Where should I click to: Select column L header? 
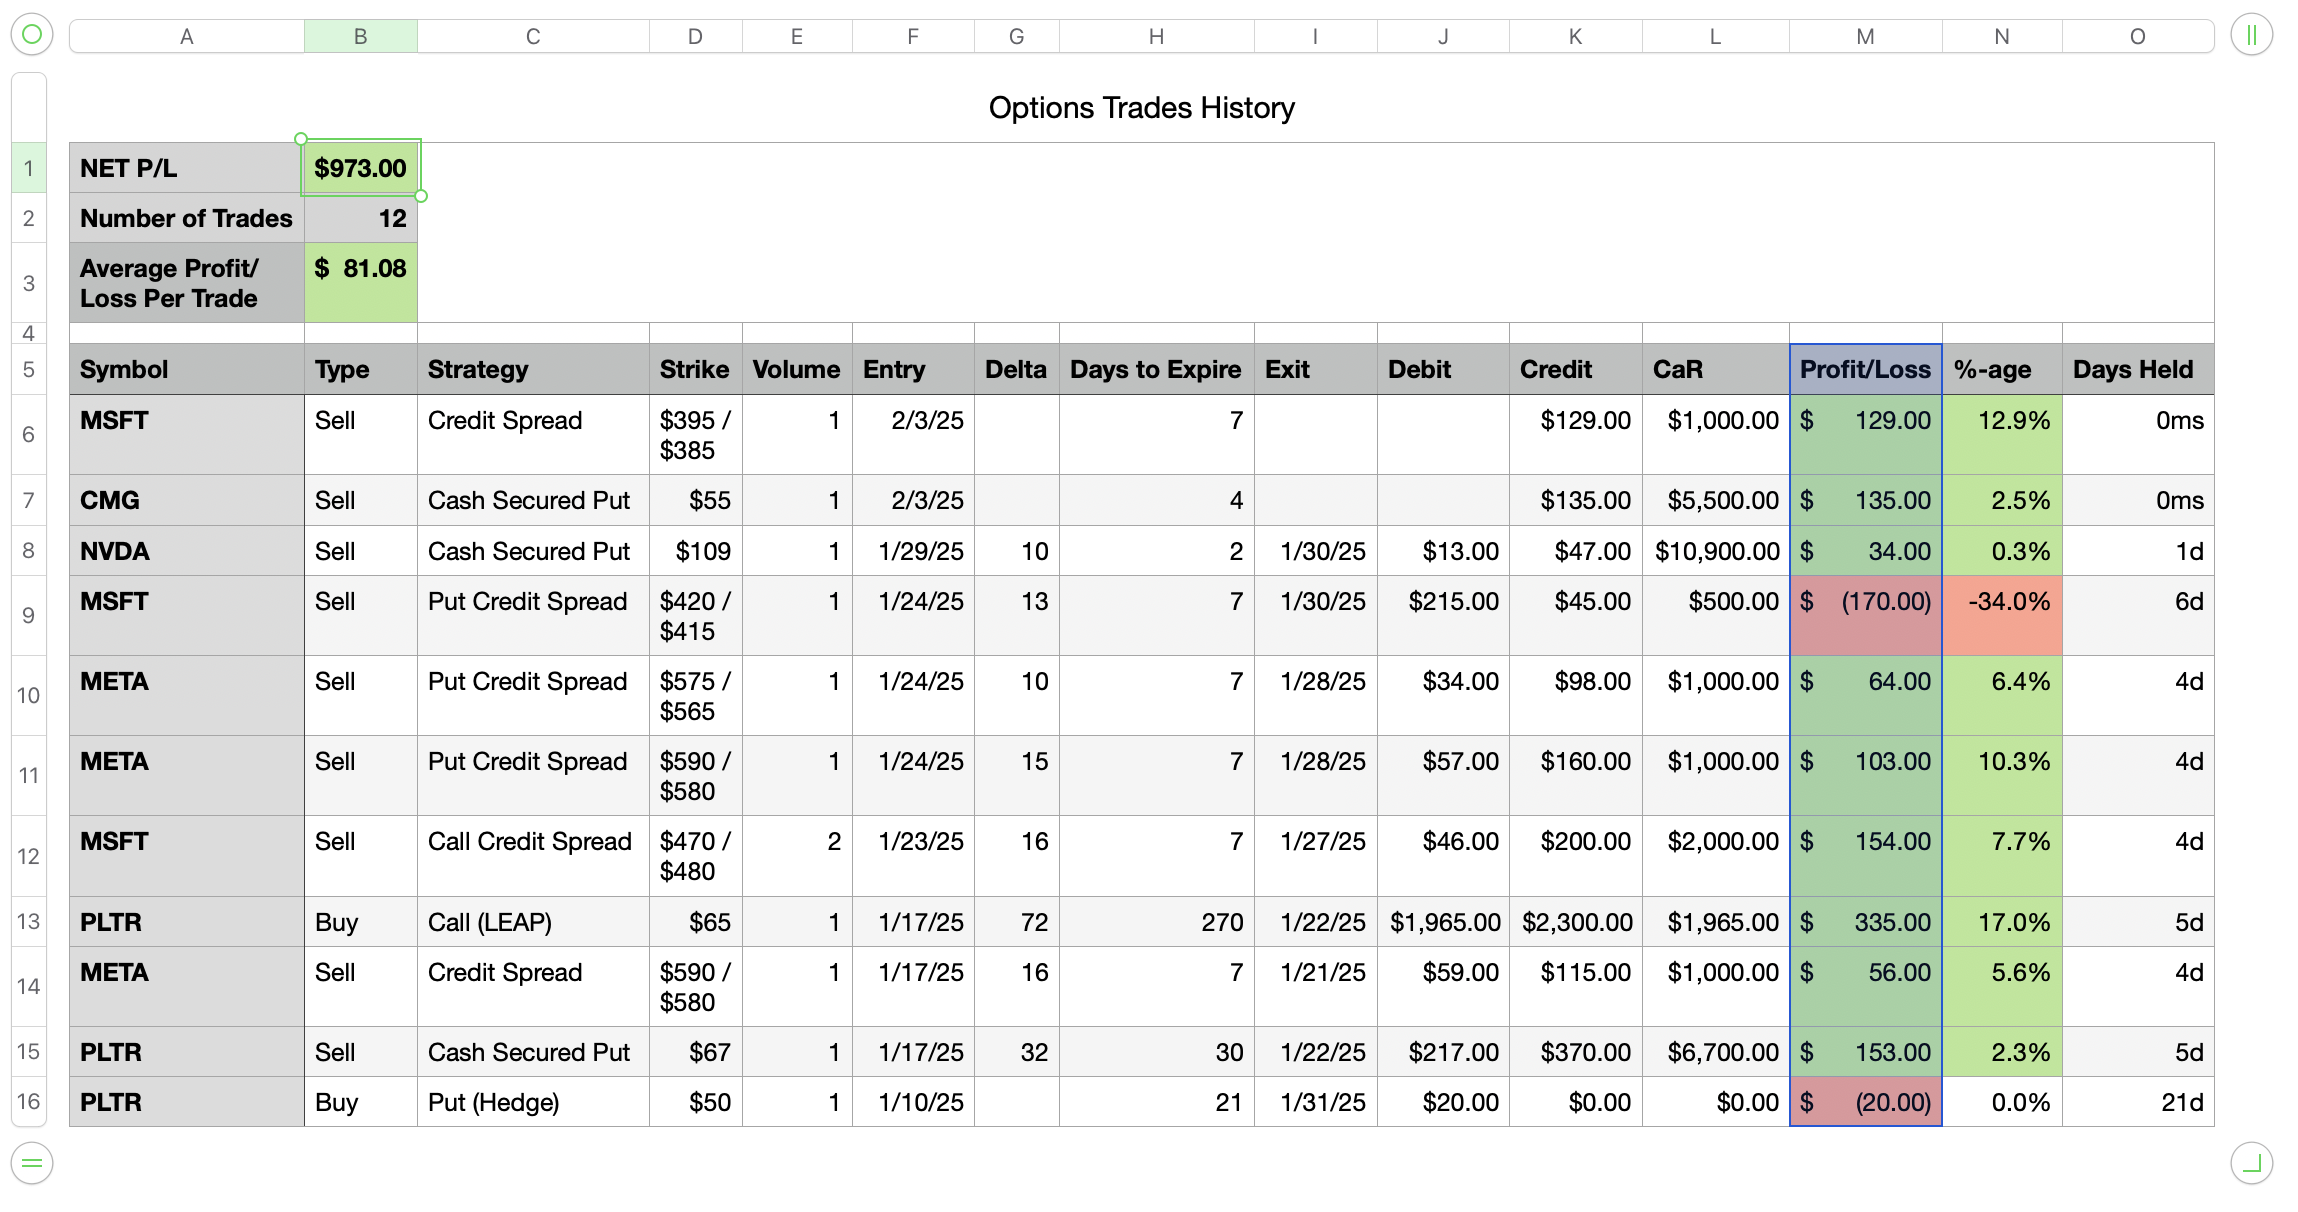tap(1716, 37)
